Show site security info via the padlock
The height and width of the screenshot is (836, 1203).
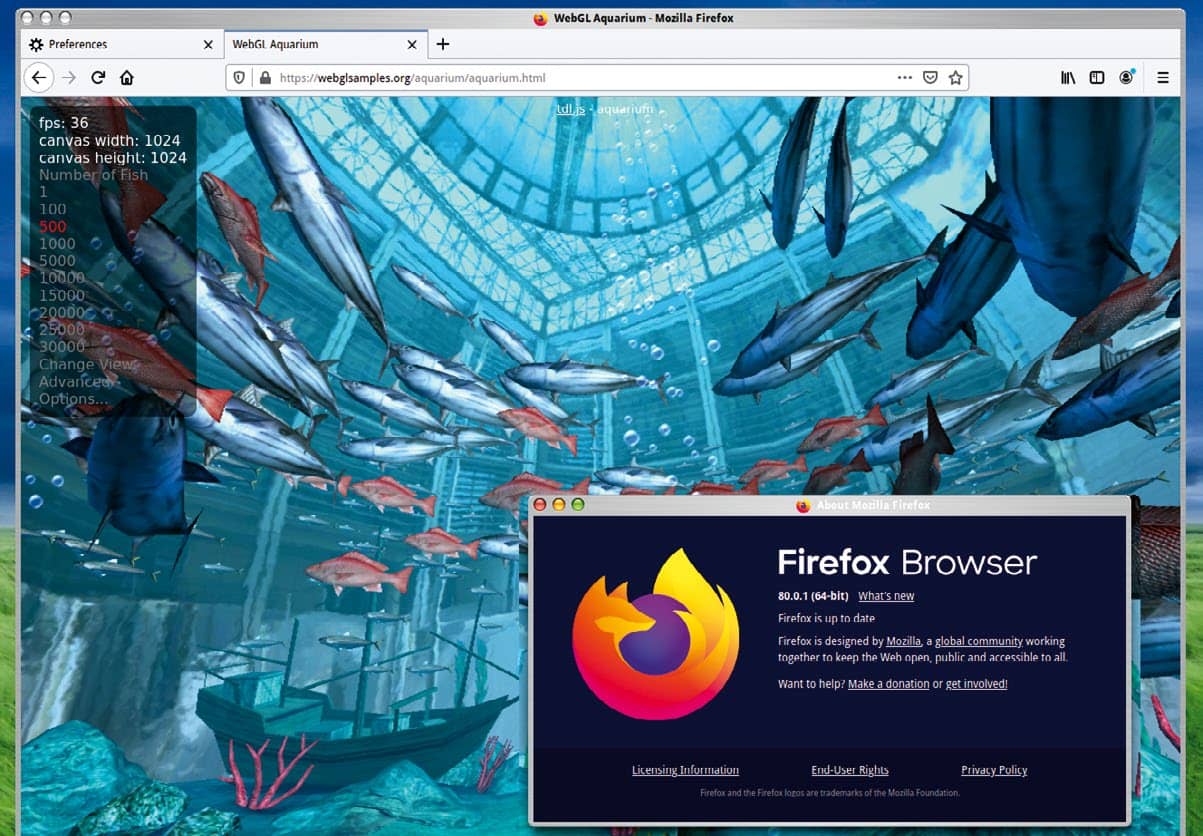tap(264, 77)
